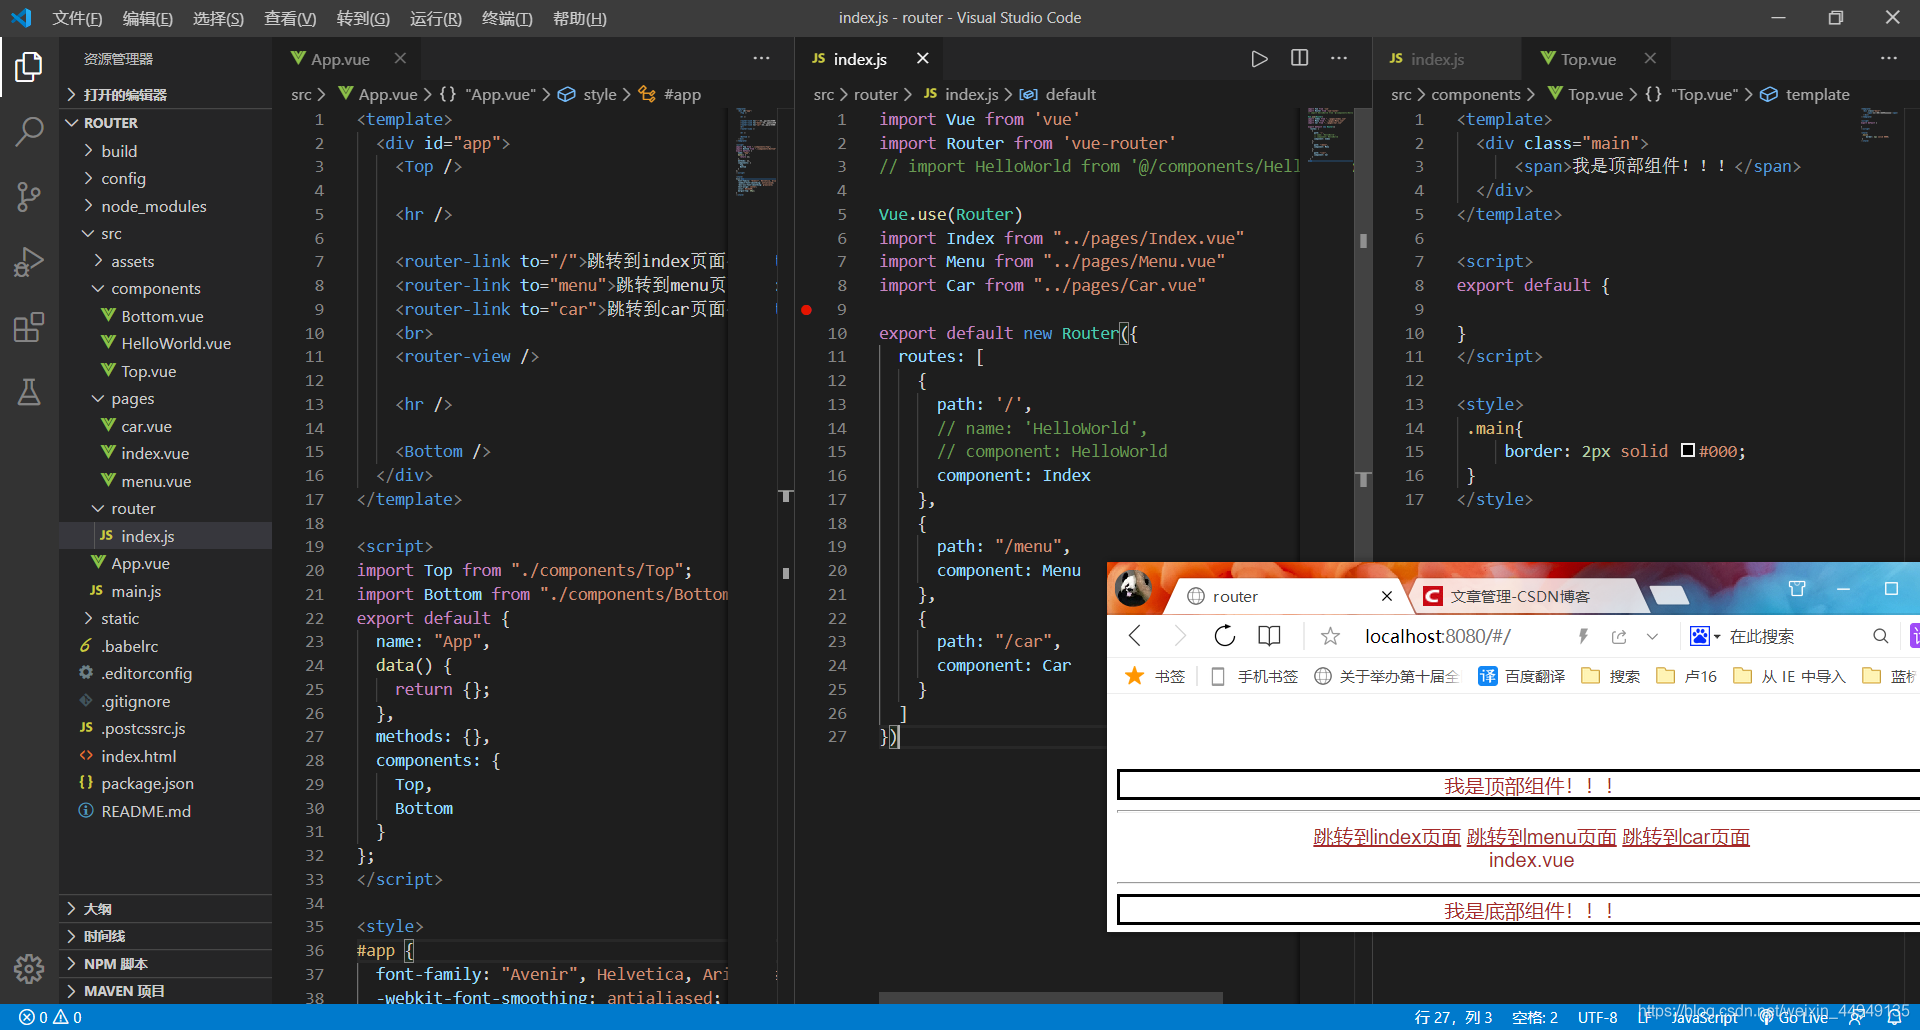Click the UTF-8 encoding status item
Image resolution: width=1920 pixels, height=1030 pixels.
pyautogui.click(x=1597, y=1017)
